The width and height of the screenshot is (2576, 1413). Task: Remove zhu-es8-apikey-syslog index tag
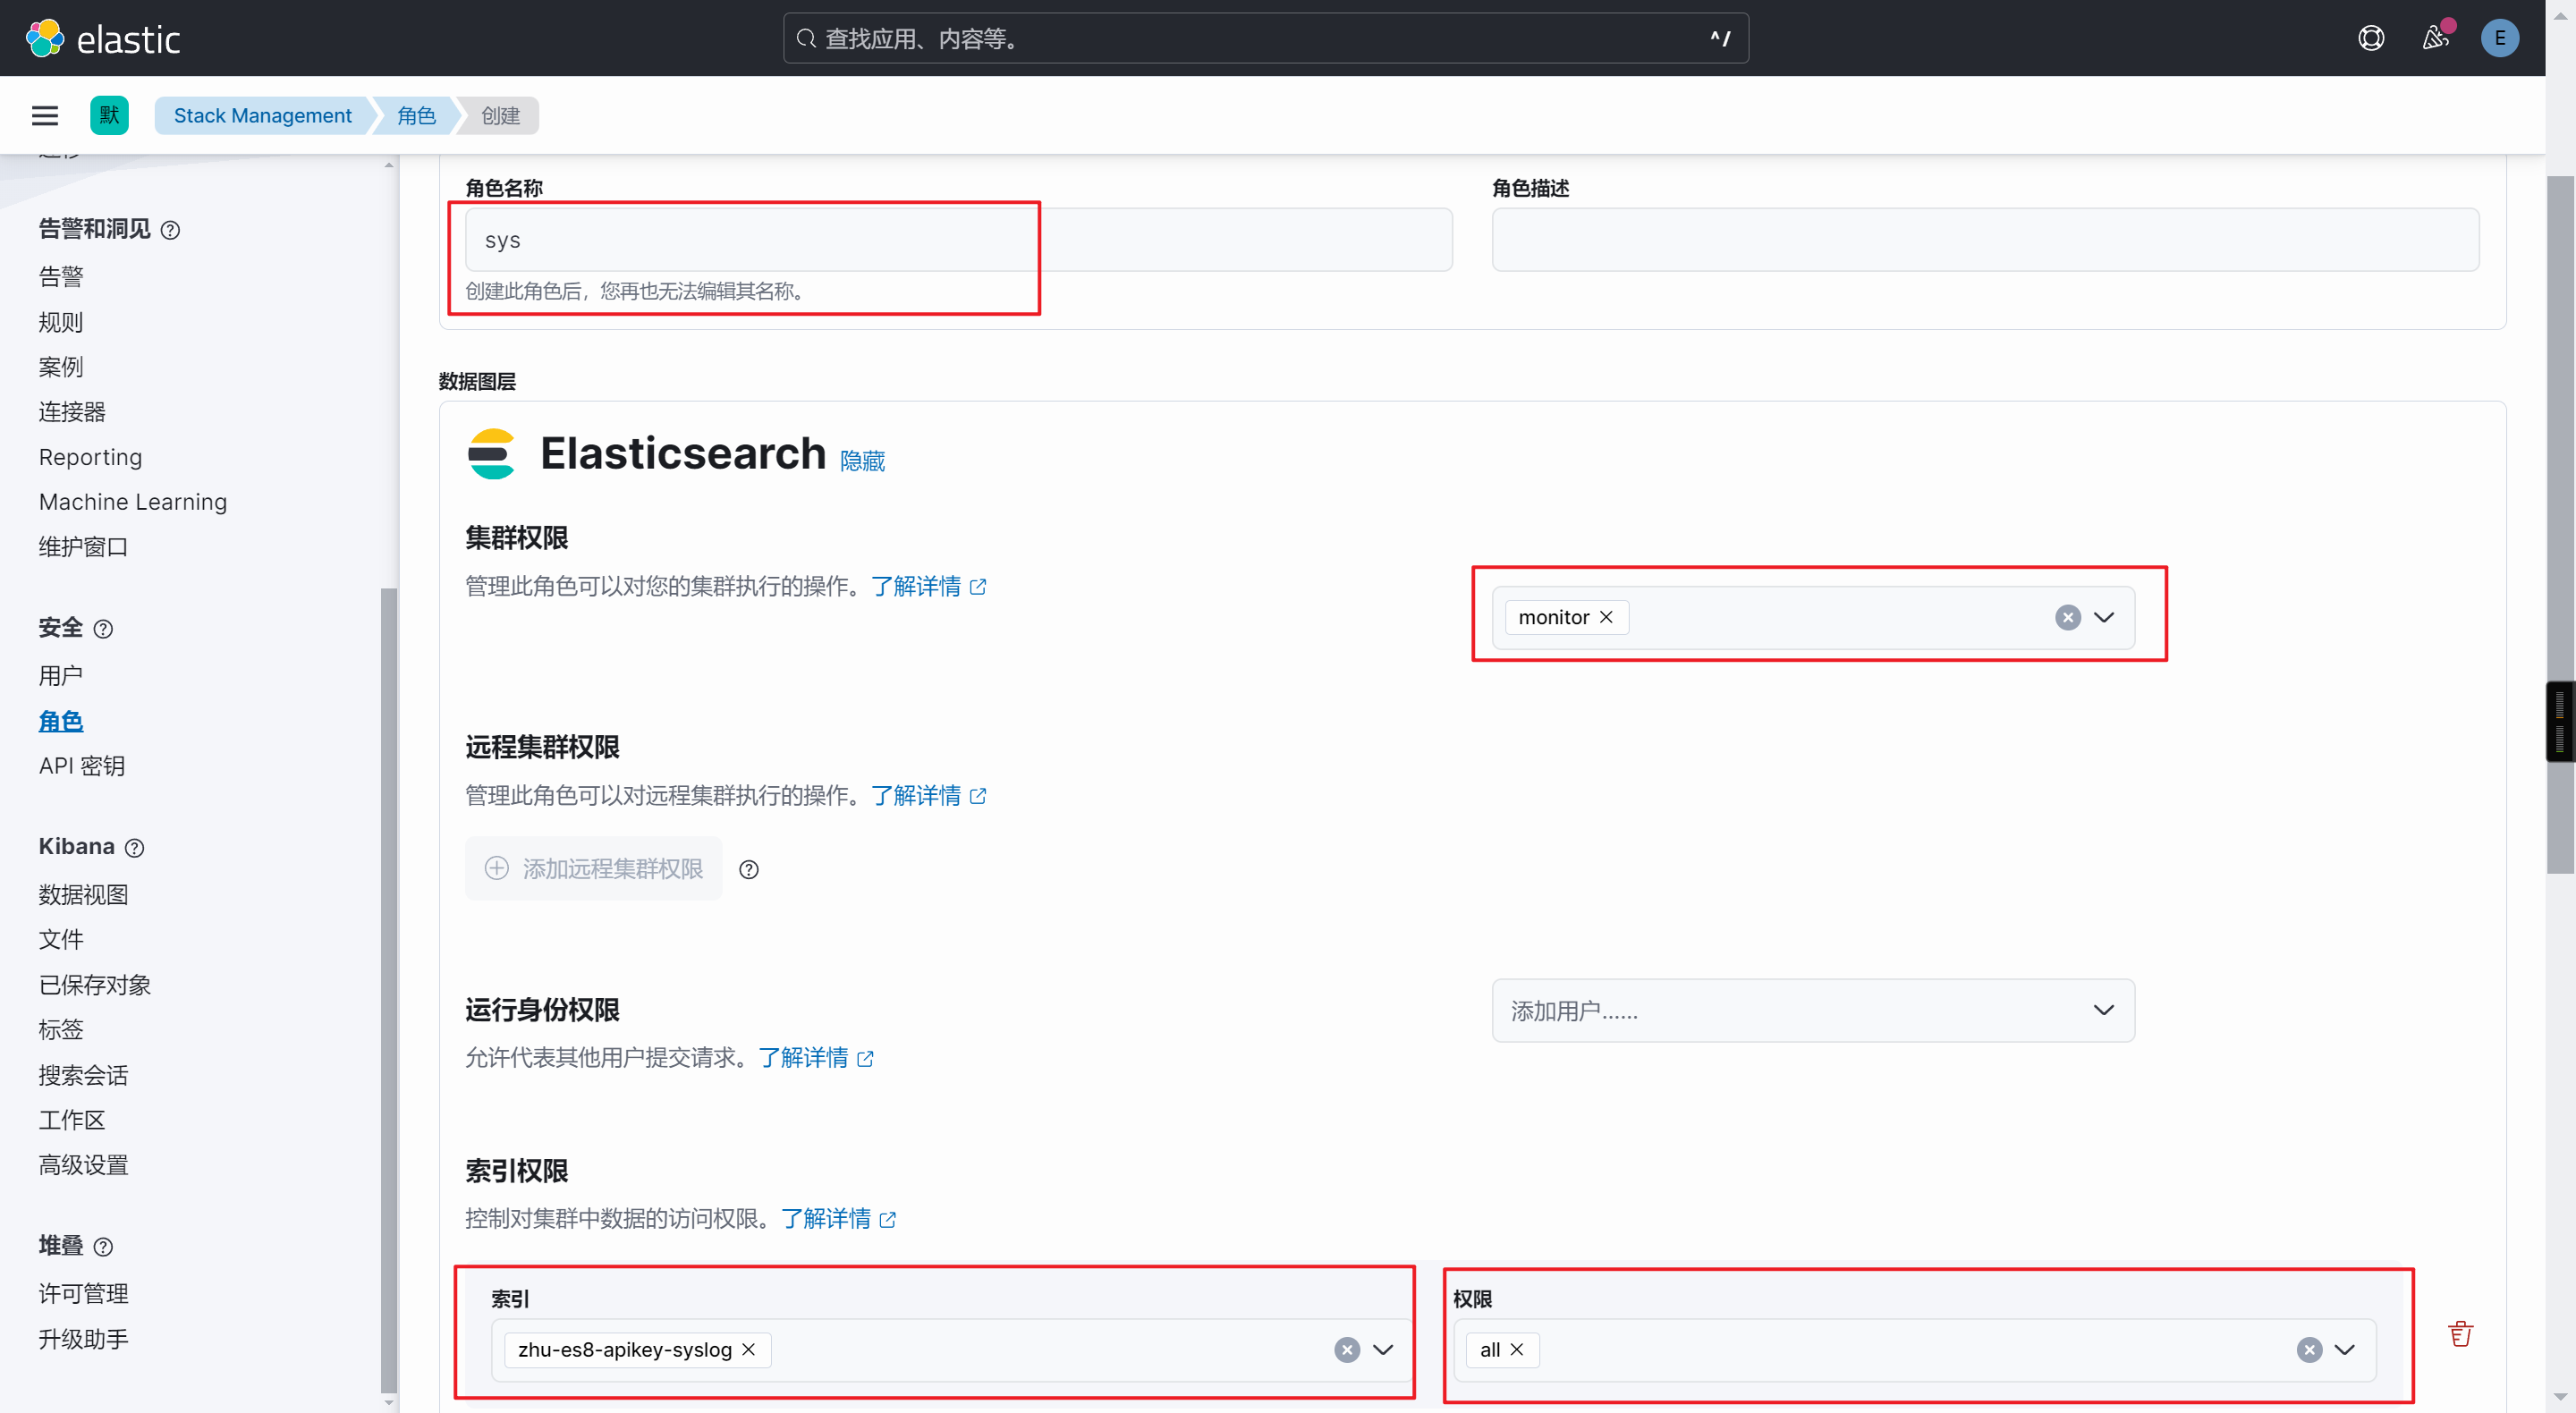pyautogui.click(x=748, y=1350)
